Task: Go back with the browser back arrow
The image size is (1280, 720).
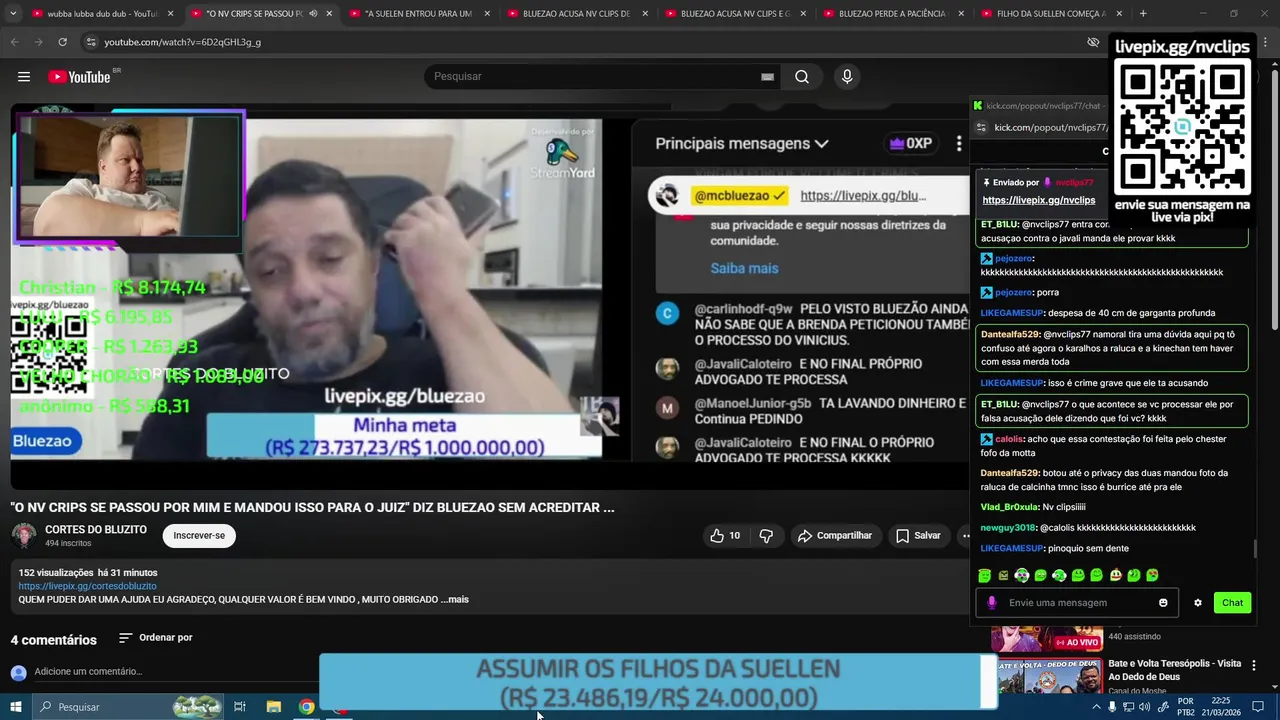Action: click(x=14, y=42)
